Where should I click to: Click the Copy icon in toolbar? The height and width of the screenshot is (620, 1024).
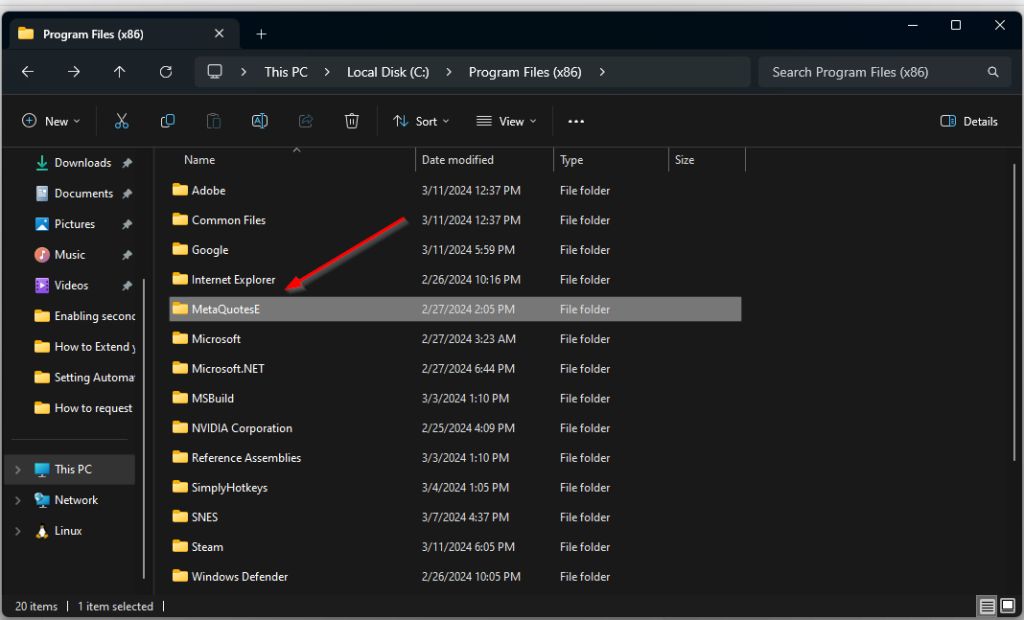click(168, 121)
